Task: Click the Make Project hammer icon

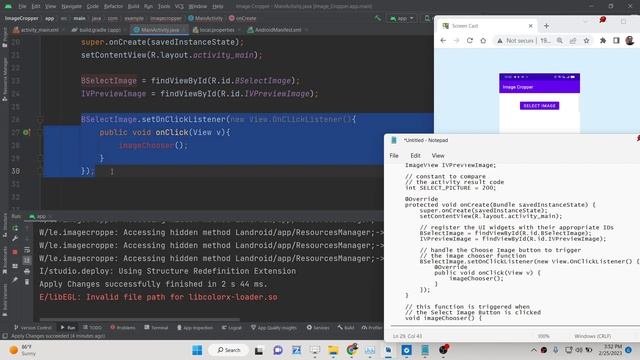Action: point(378,18)
